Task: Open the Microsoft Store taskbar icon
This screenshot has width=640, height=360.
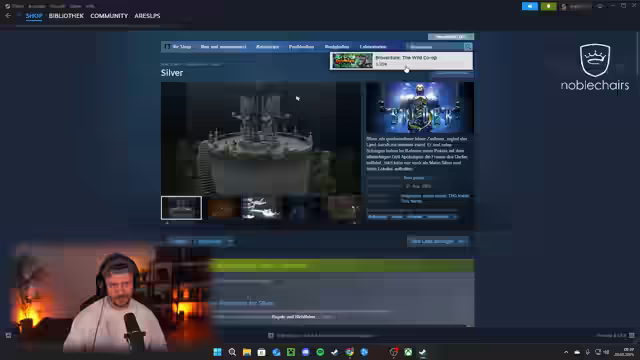Action: 261,352
